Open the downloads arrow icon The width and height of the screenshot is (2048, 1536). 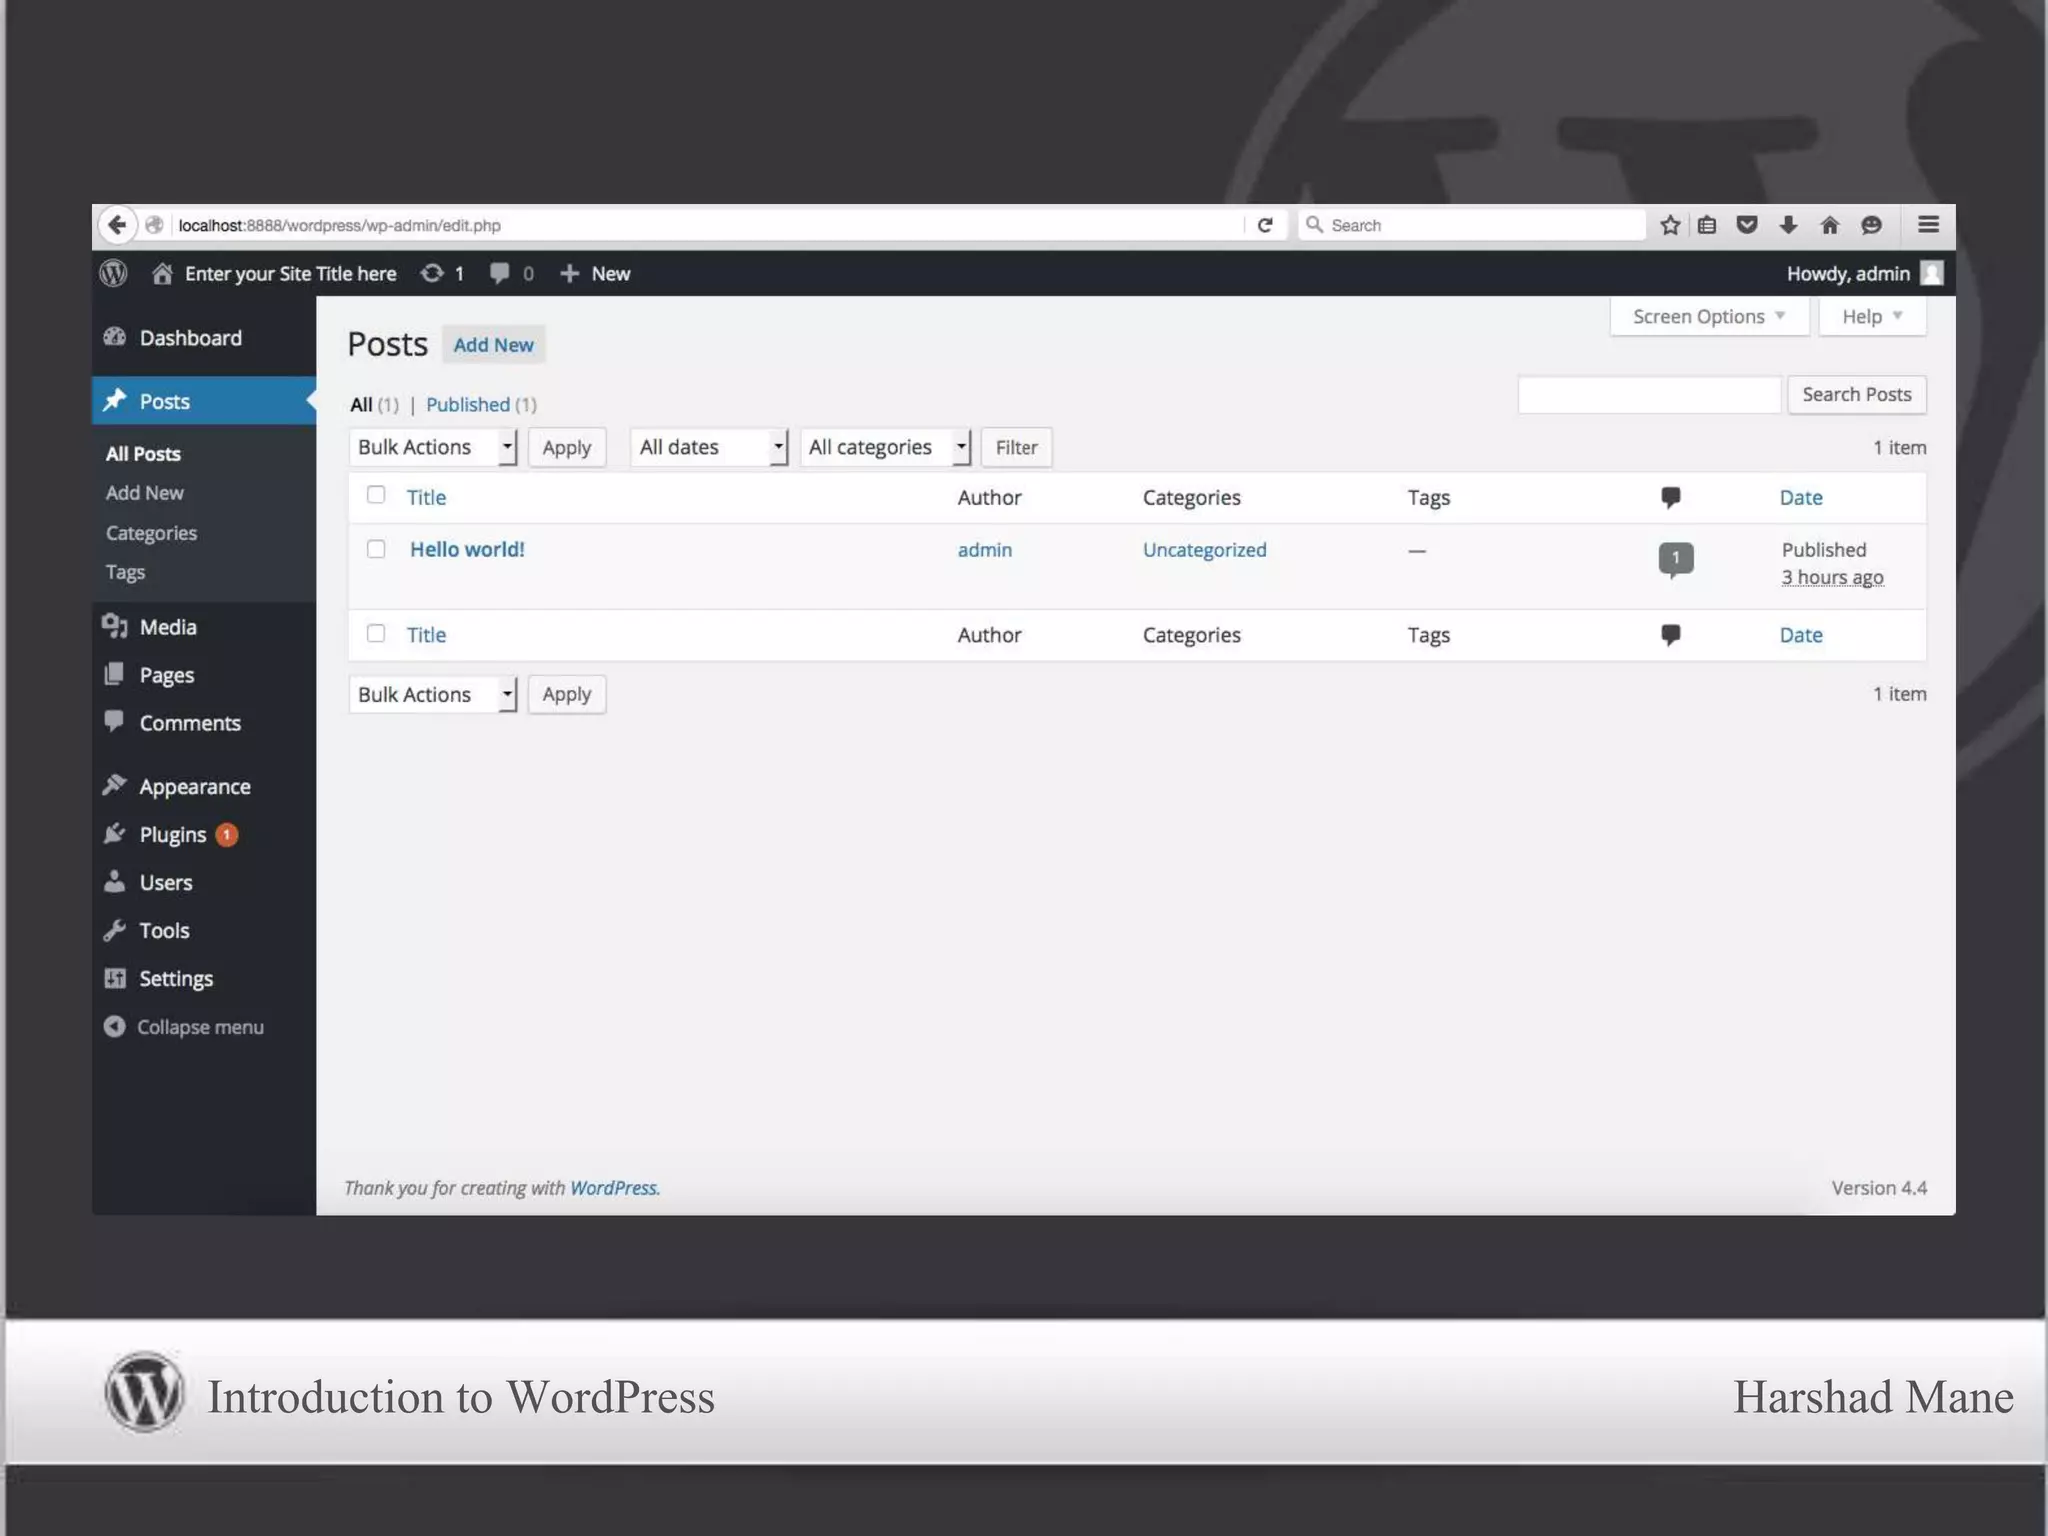(x=1788, y=225)
